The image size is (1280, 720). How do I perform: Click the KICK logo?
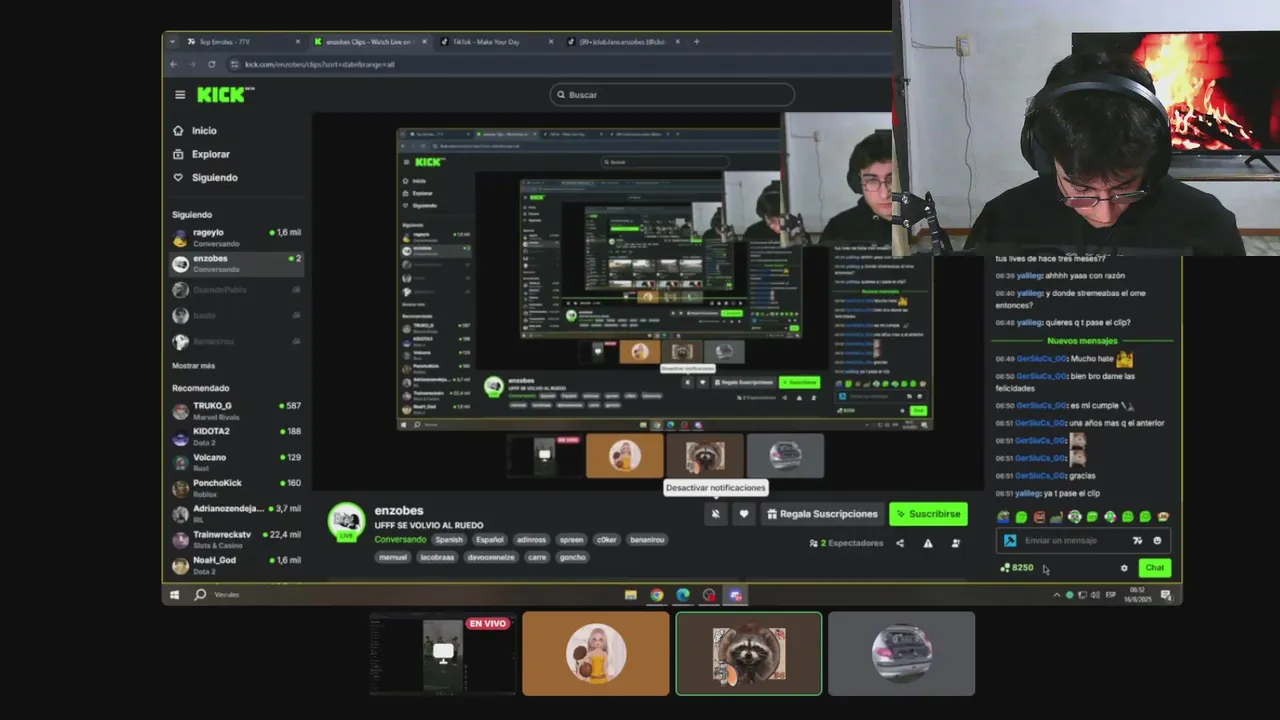pyautogui.click(x=225, y=95)
